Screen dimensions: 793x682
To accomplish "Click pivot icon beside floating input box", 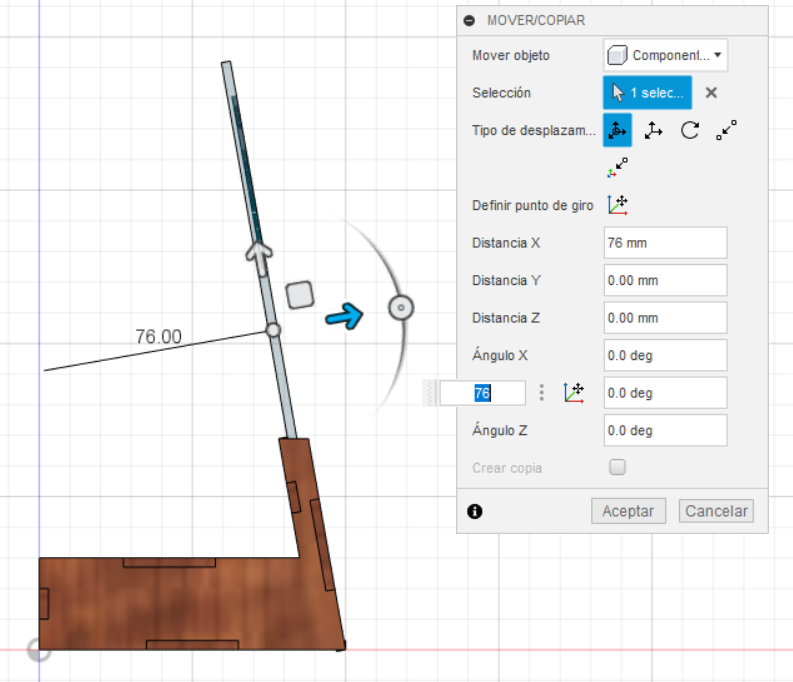I will (x=574, y=393).
